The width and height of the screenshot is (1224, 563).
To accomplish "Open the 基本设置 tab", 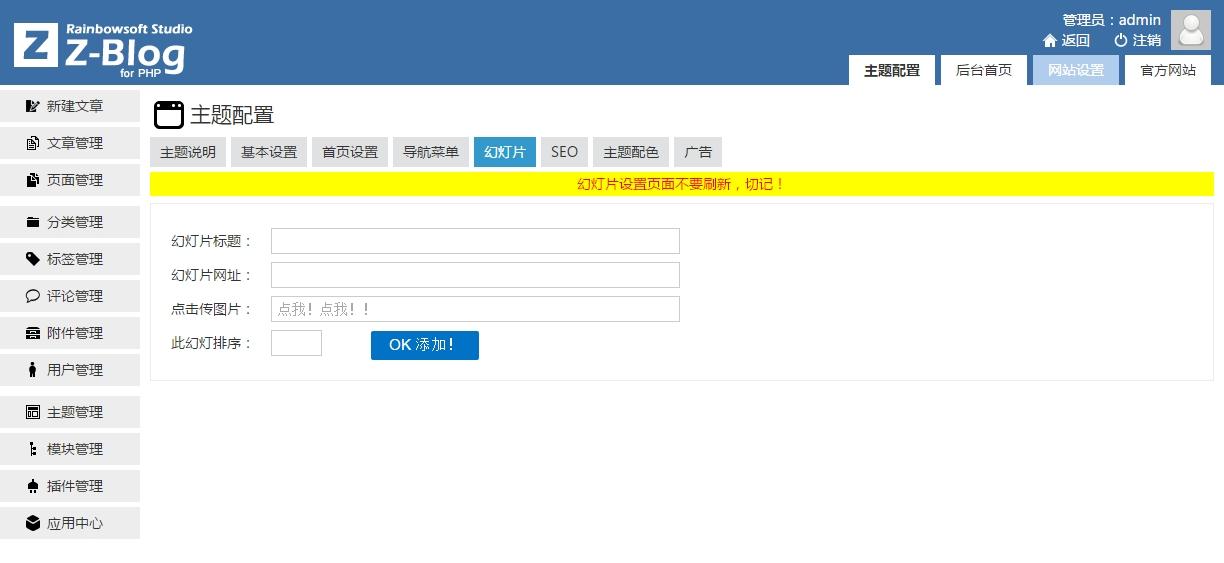I will pyautogui.click(x=269, y=152).
